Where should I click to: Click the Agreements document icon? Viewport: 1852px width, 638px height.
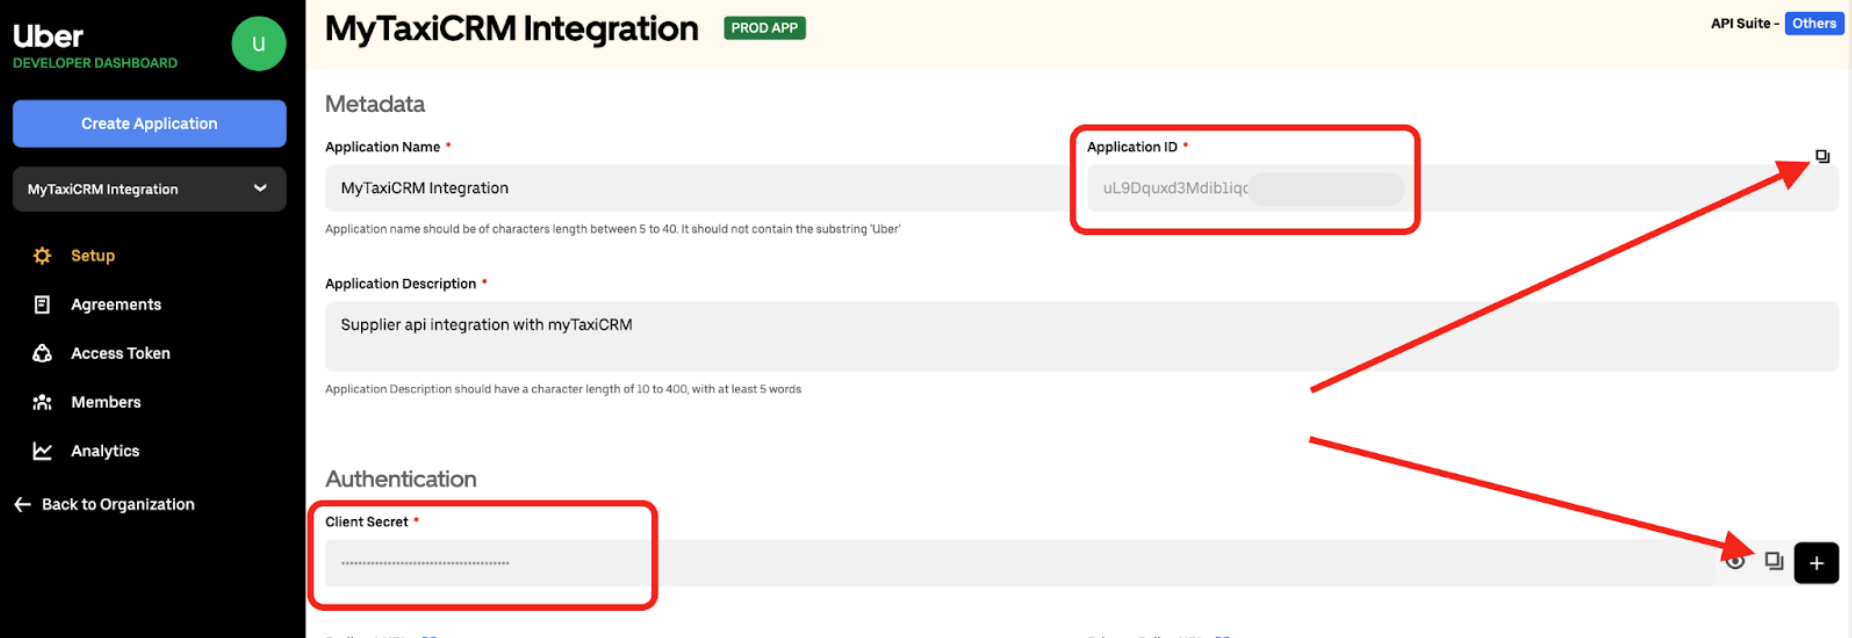pos(42,305)
